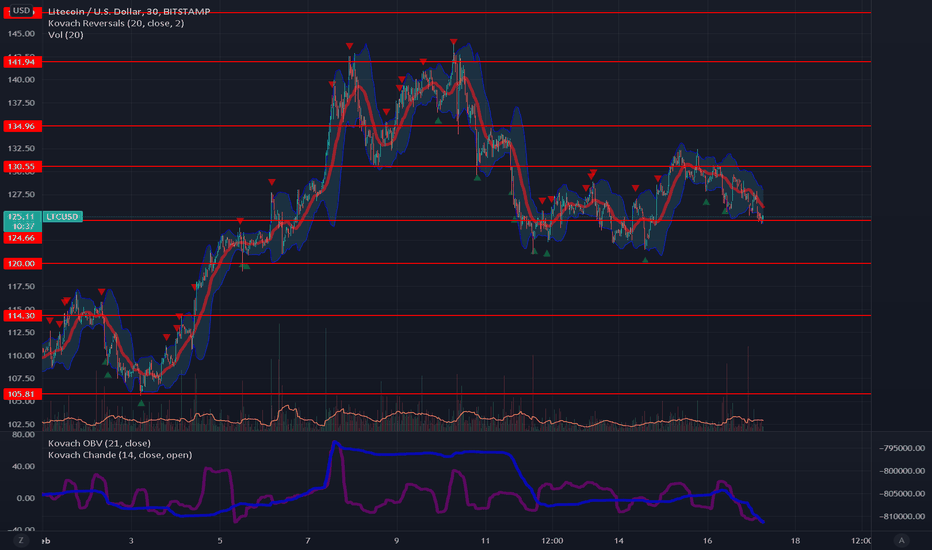The width and height of the screenshot is (932, 550).
Task: Click the 102.50 price axis value
Action: click(x=21, y=425)
